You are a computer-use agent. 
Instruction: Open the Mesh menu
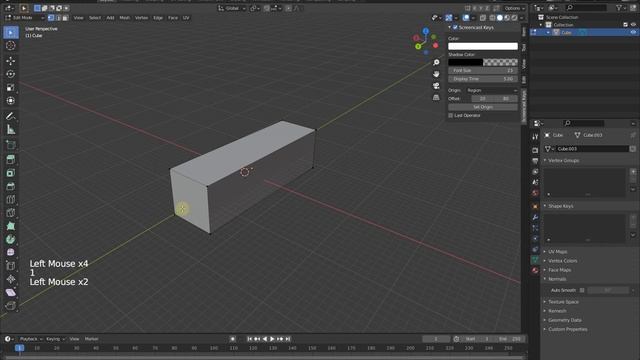124,18
